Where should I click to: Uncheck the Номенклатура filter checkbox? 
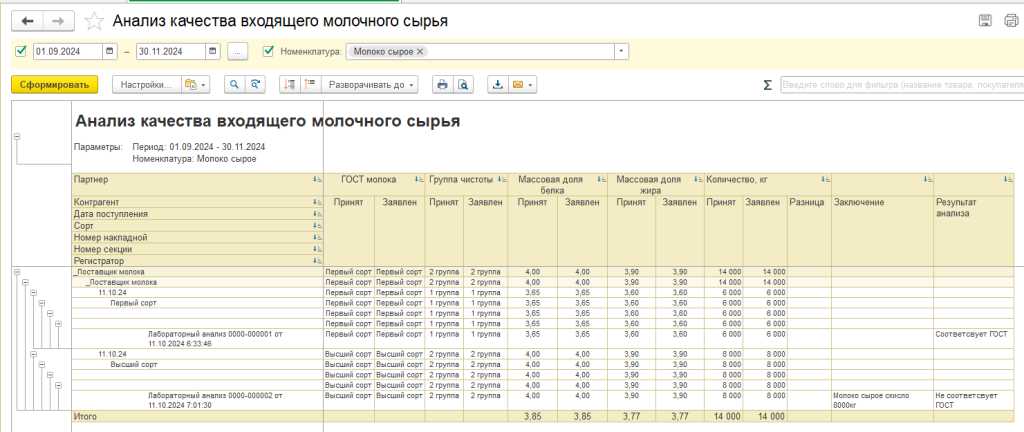267,51
